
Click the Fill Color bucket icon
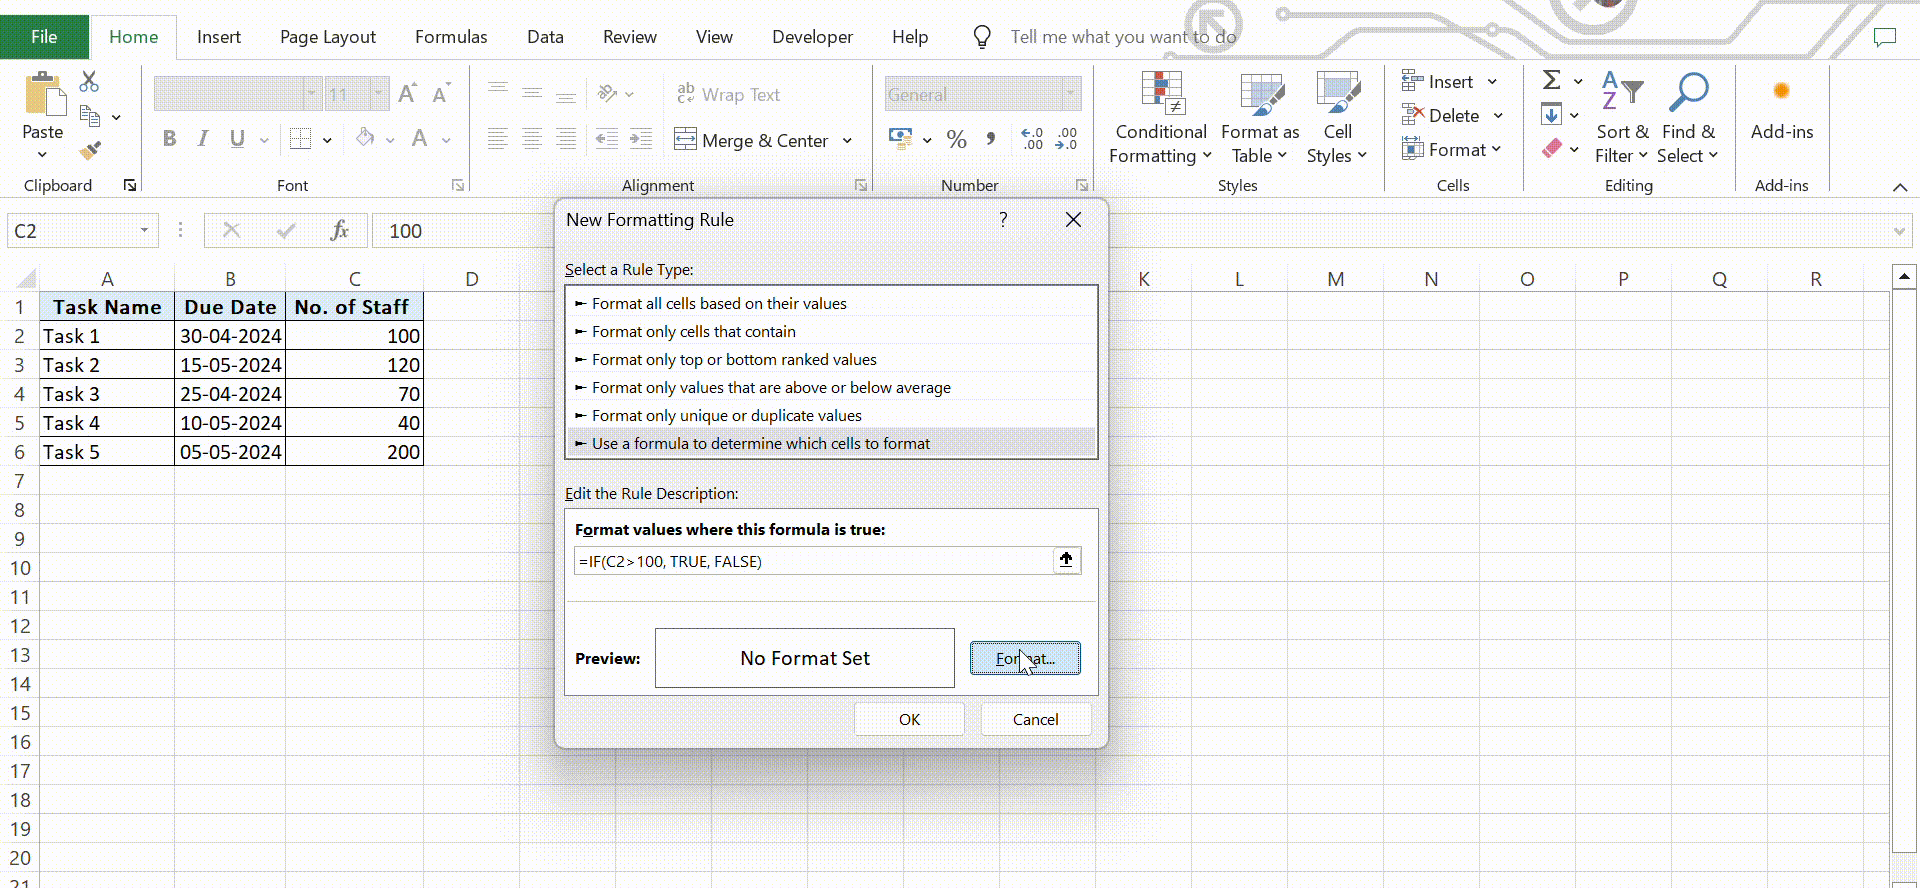365,138
